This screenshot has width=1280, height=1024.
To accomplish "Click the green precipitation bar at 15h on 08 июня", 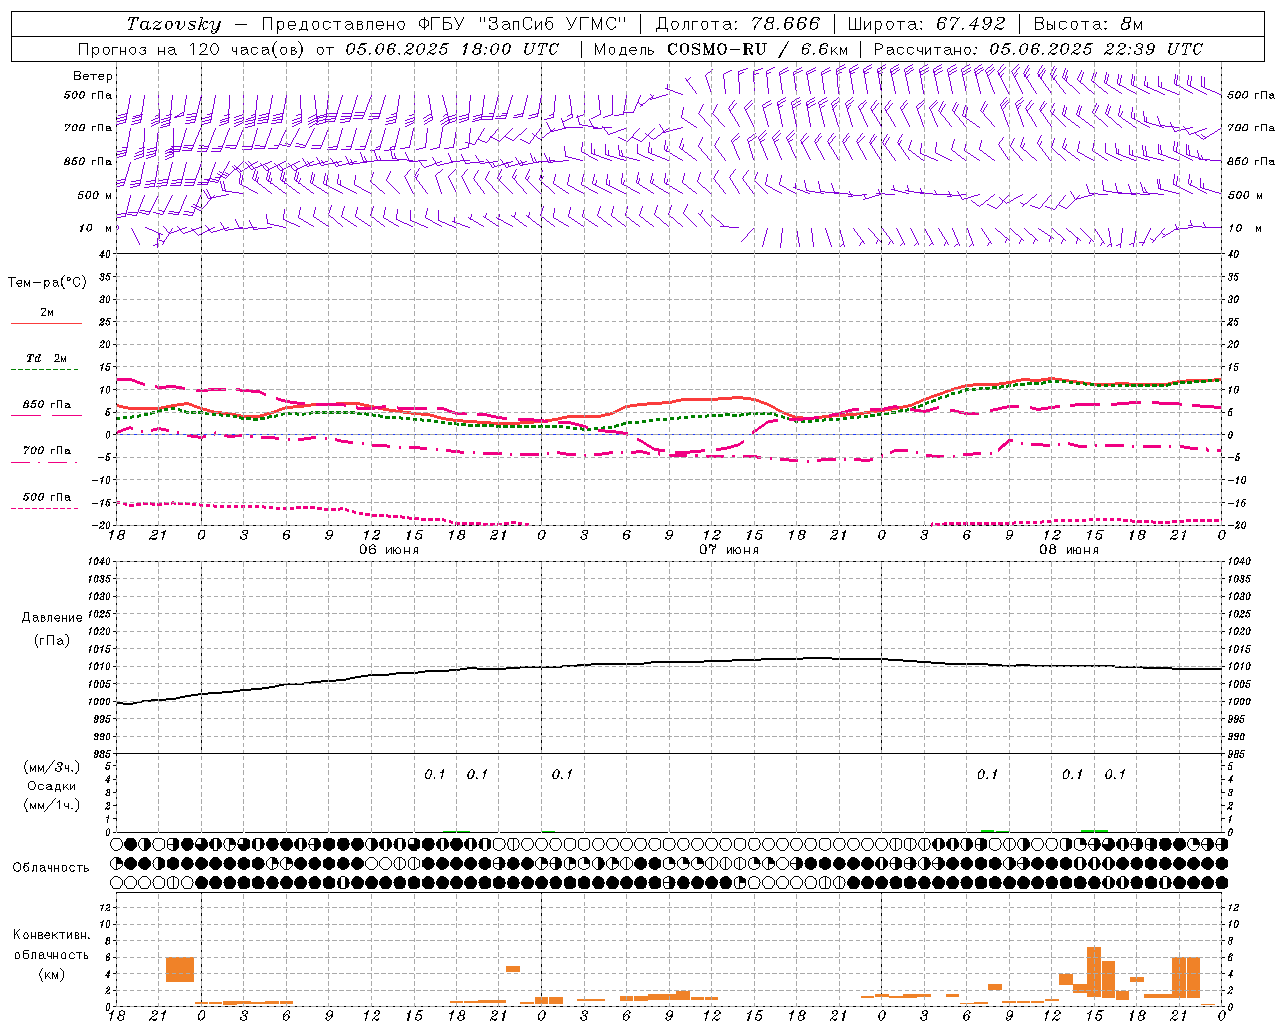I will (1094, 830).
